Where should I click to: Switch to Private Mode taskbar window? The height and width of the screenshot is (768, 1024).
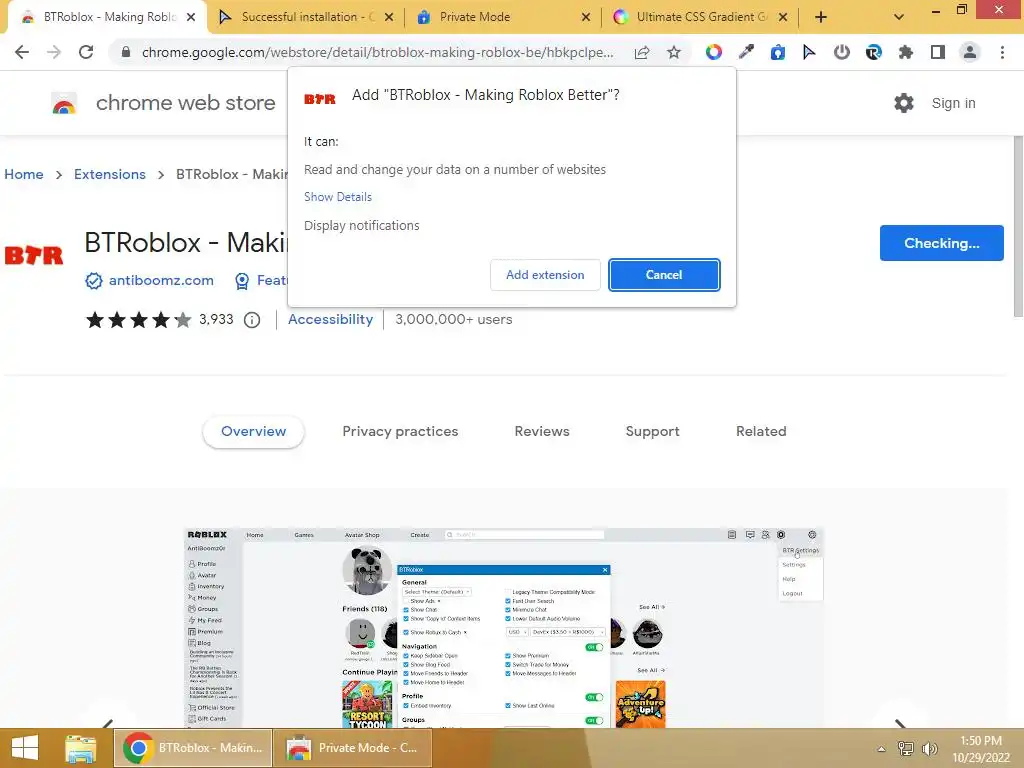353,748
